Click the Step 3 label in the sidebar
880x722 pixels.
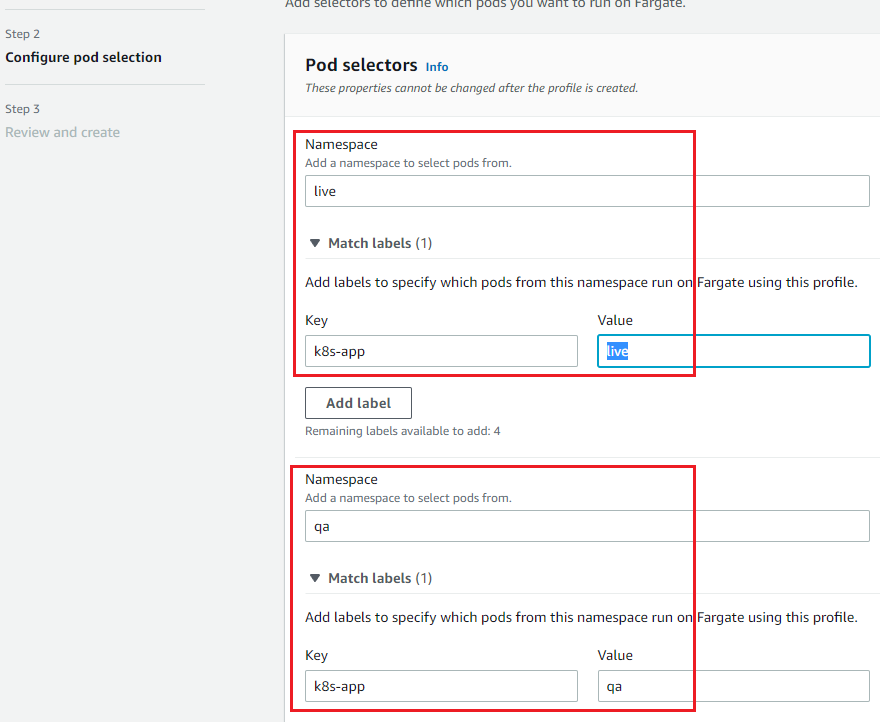[22, 109]
